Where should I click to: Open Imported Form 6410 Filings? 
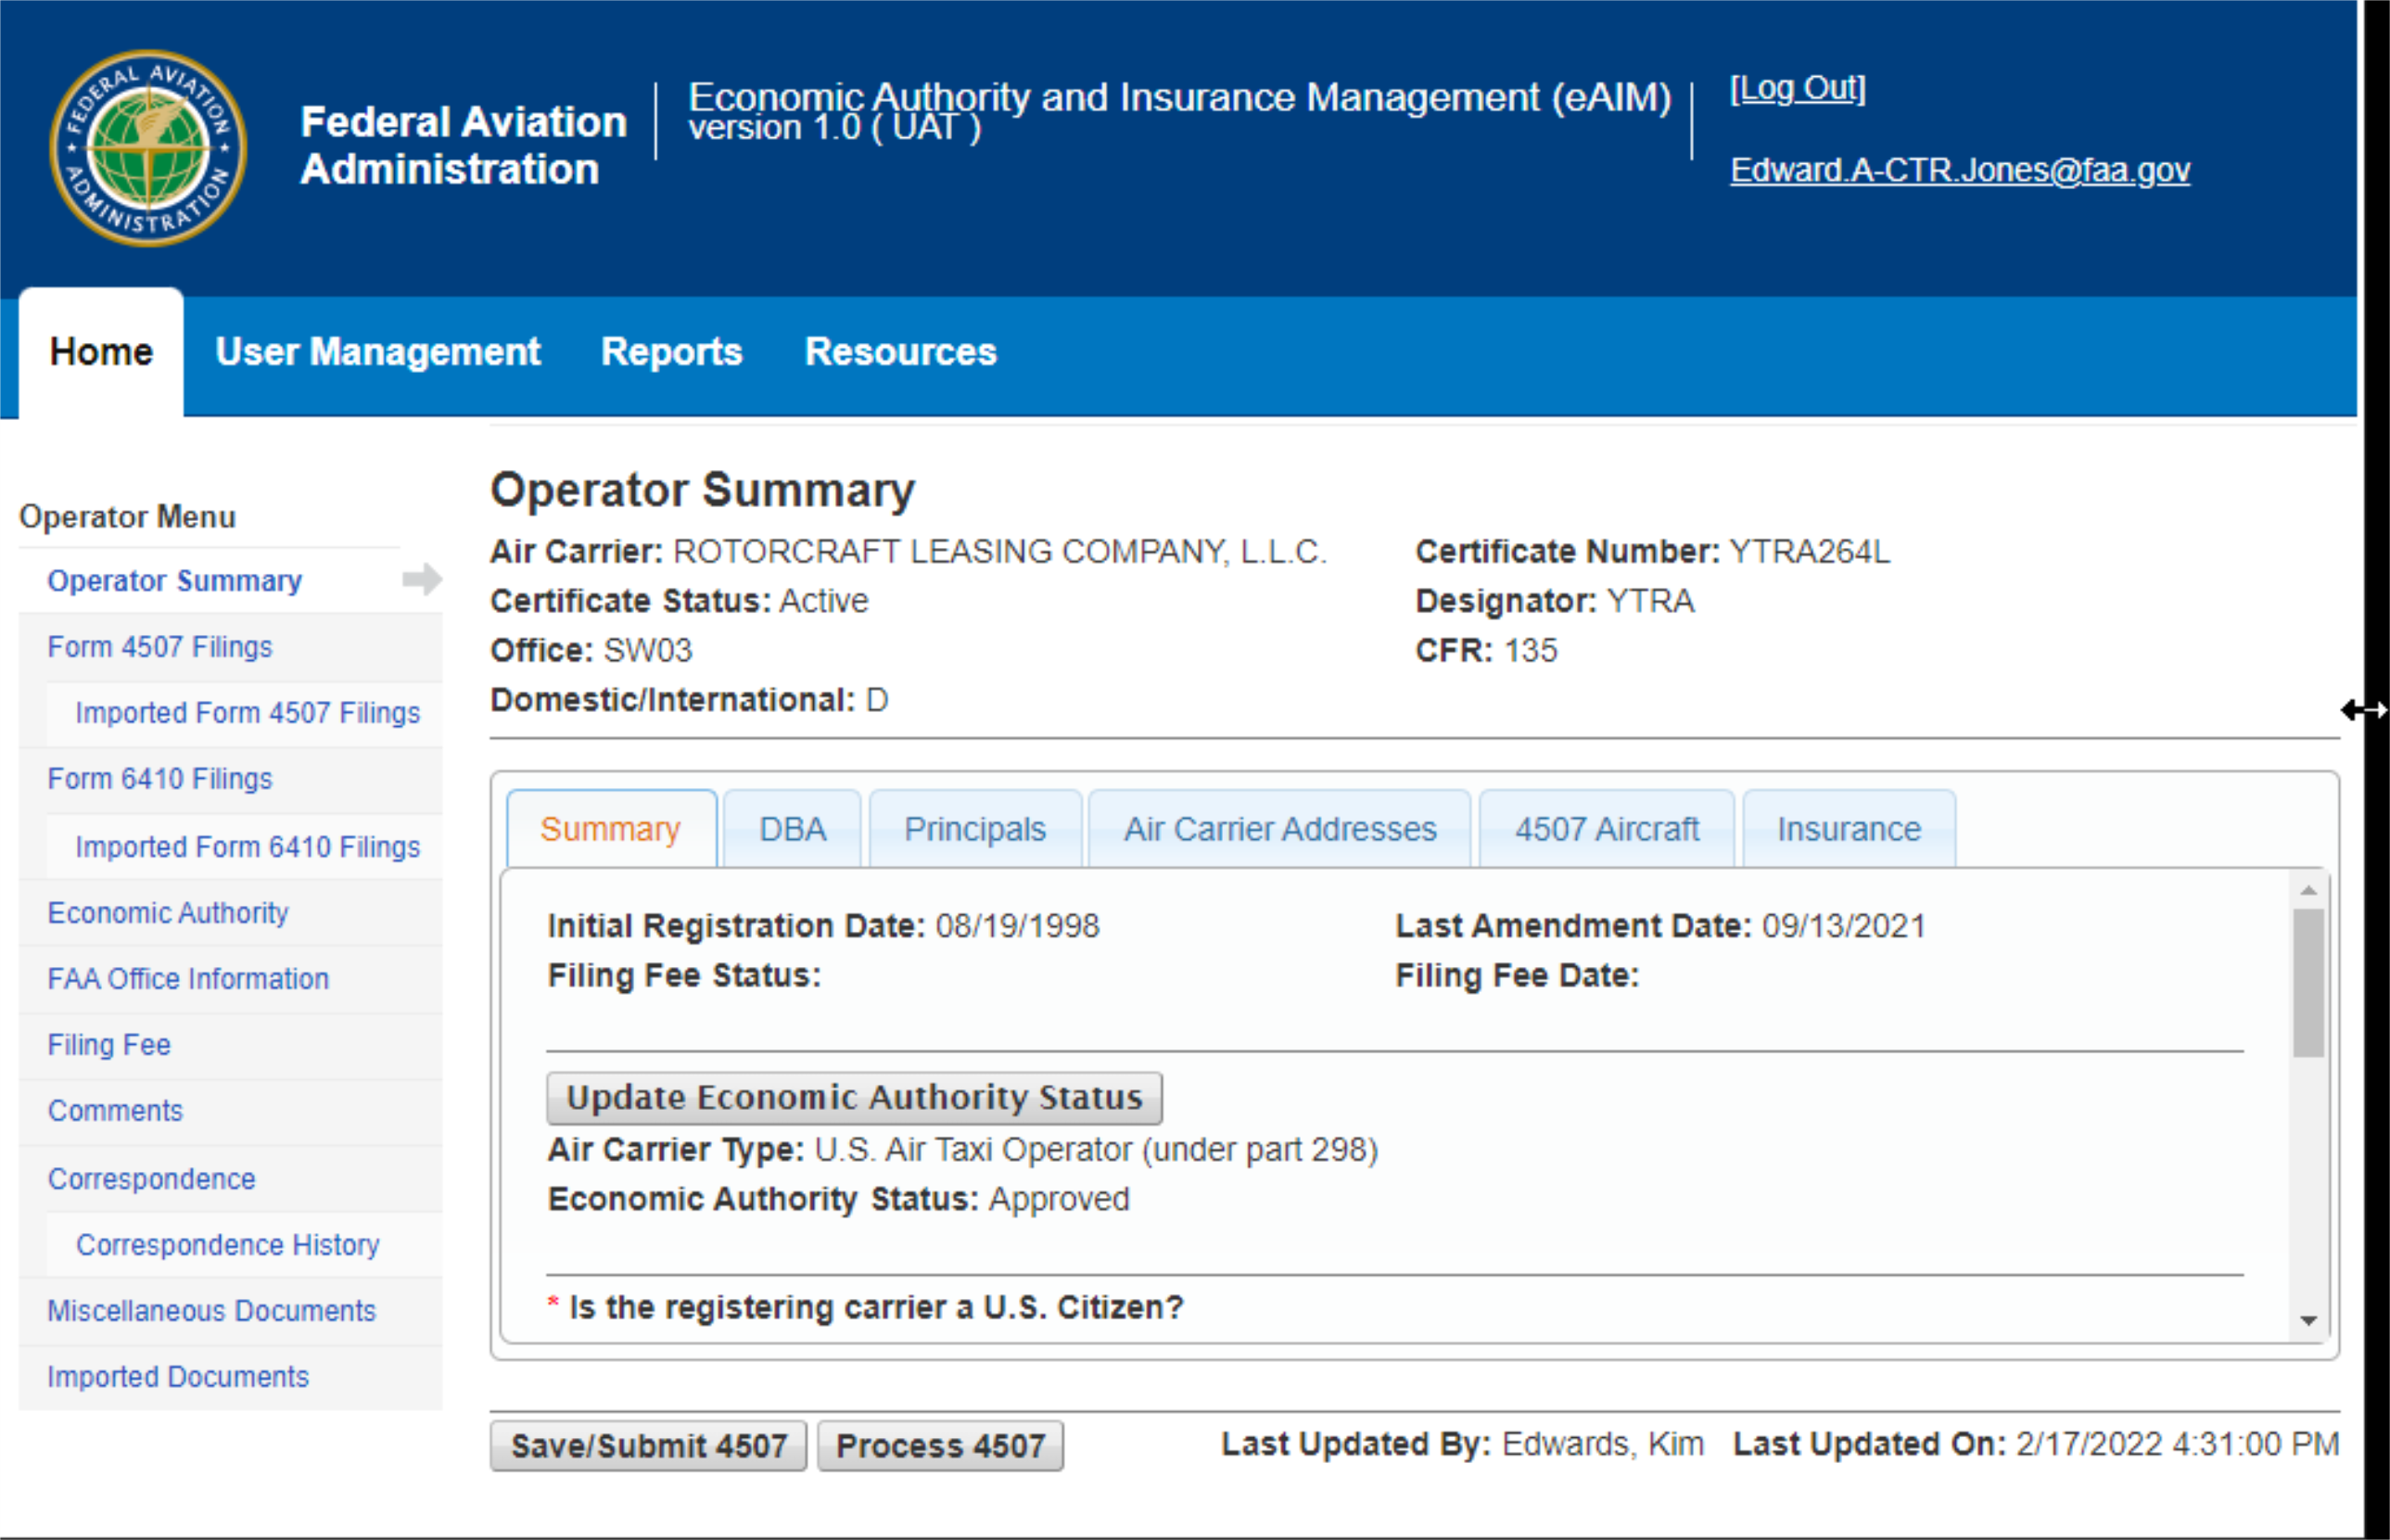(x=248, y=847)
